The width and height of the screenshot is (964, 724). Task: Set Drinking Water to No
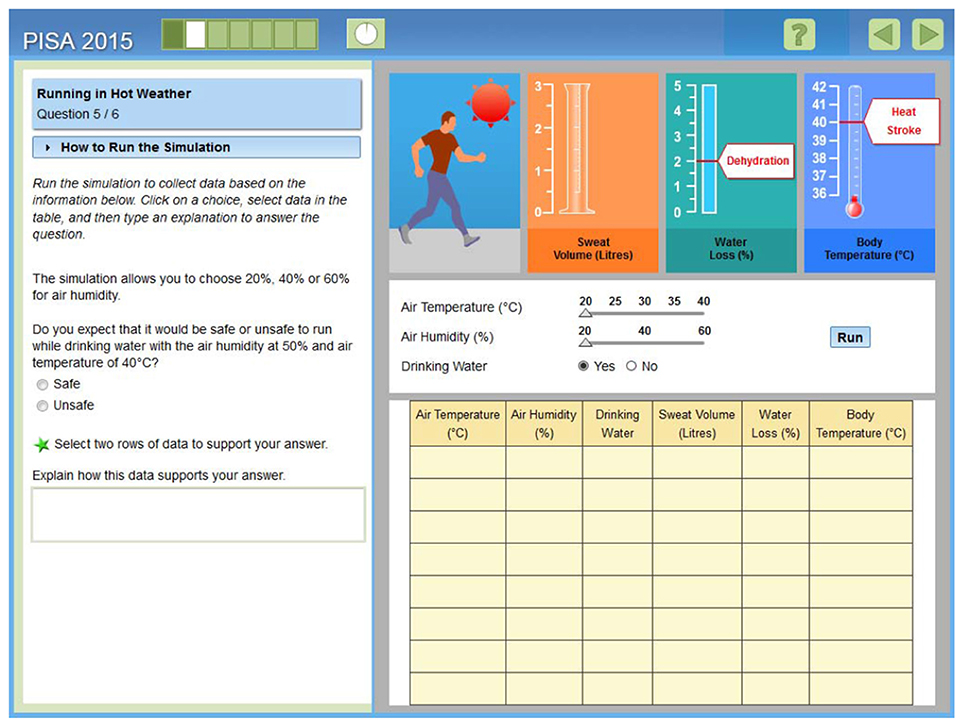pos(631,366)
